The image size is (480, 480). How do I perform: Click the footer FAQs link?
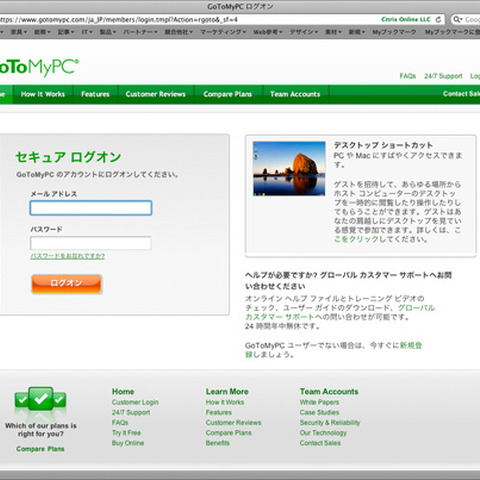click(x=120, y=423)
